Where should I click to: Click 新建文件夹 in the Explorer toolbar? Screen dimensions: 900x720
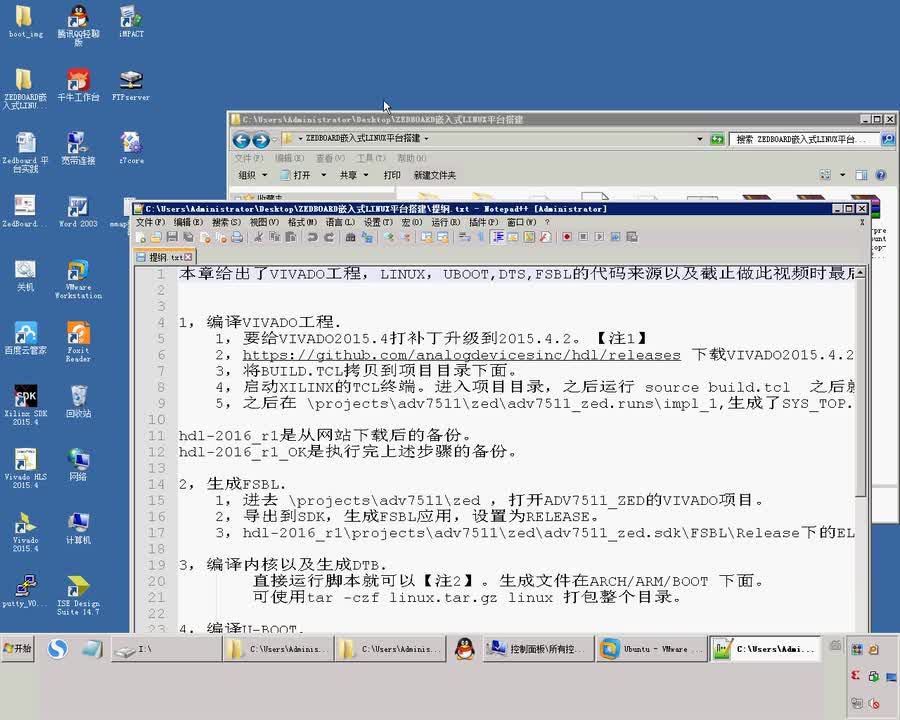coord(435,175)
